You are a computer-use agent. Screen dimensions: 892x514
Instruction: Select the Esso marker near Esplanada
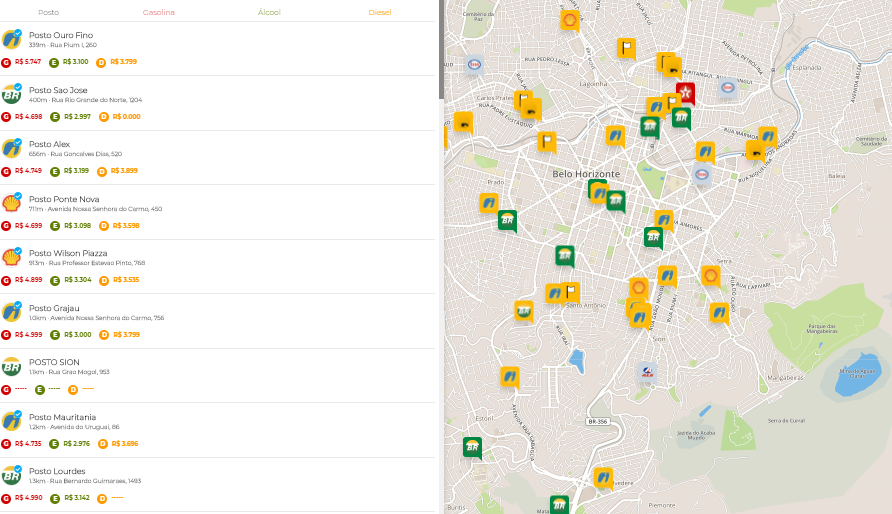[728, 88]
